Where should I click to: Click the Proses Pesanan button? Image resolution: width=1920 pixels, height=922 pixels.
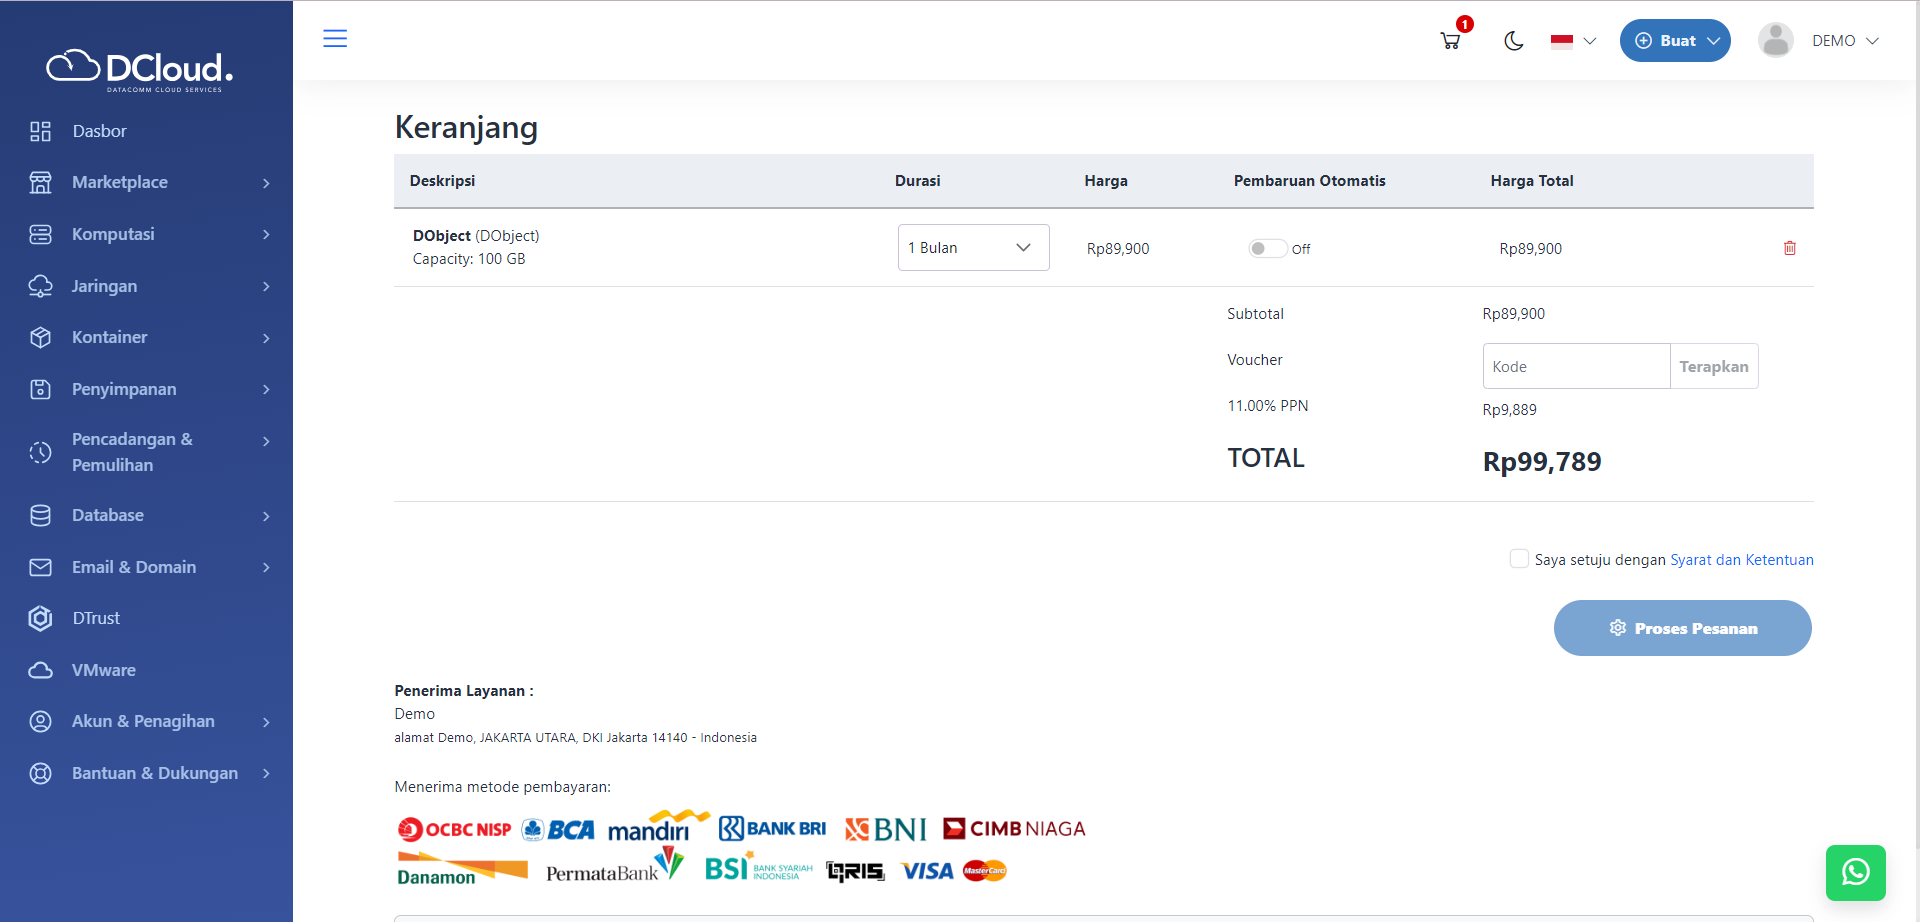(1682, 628)
